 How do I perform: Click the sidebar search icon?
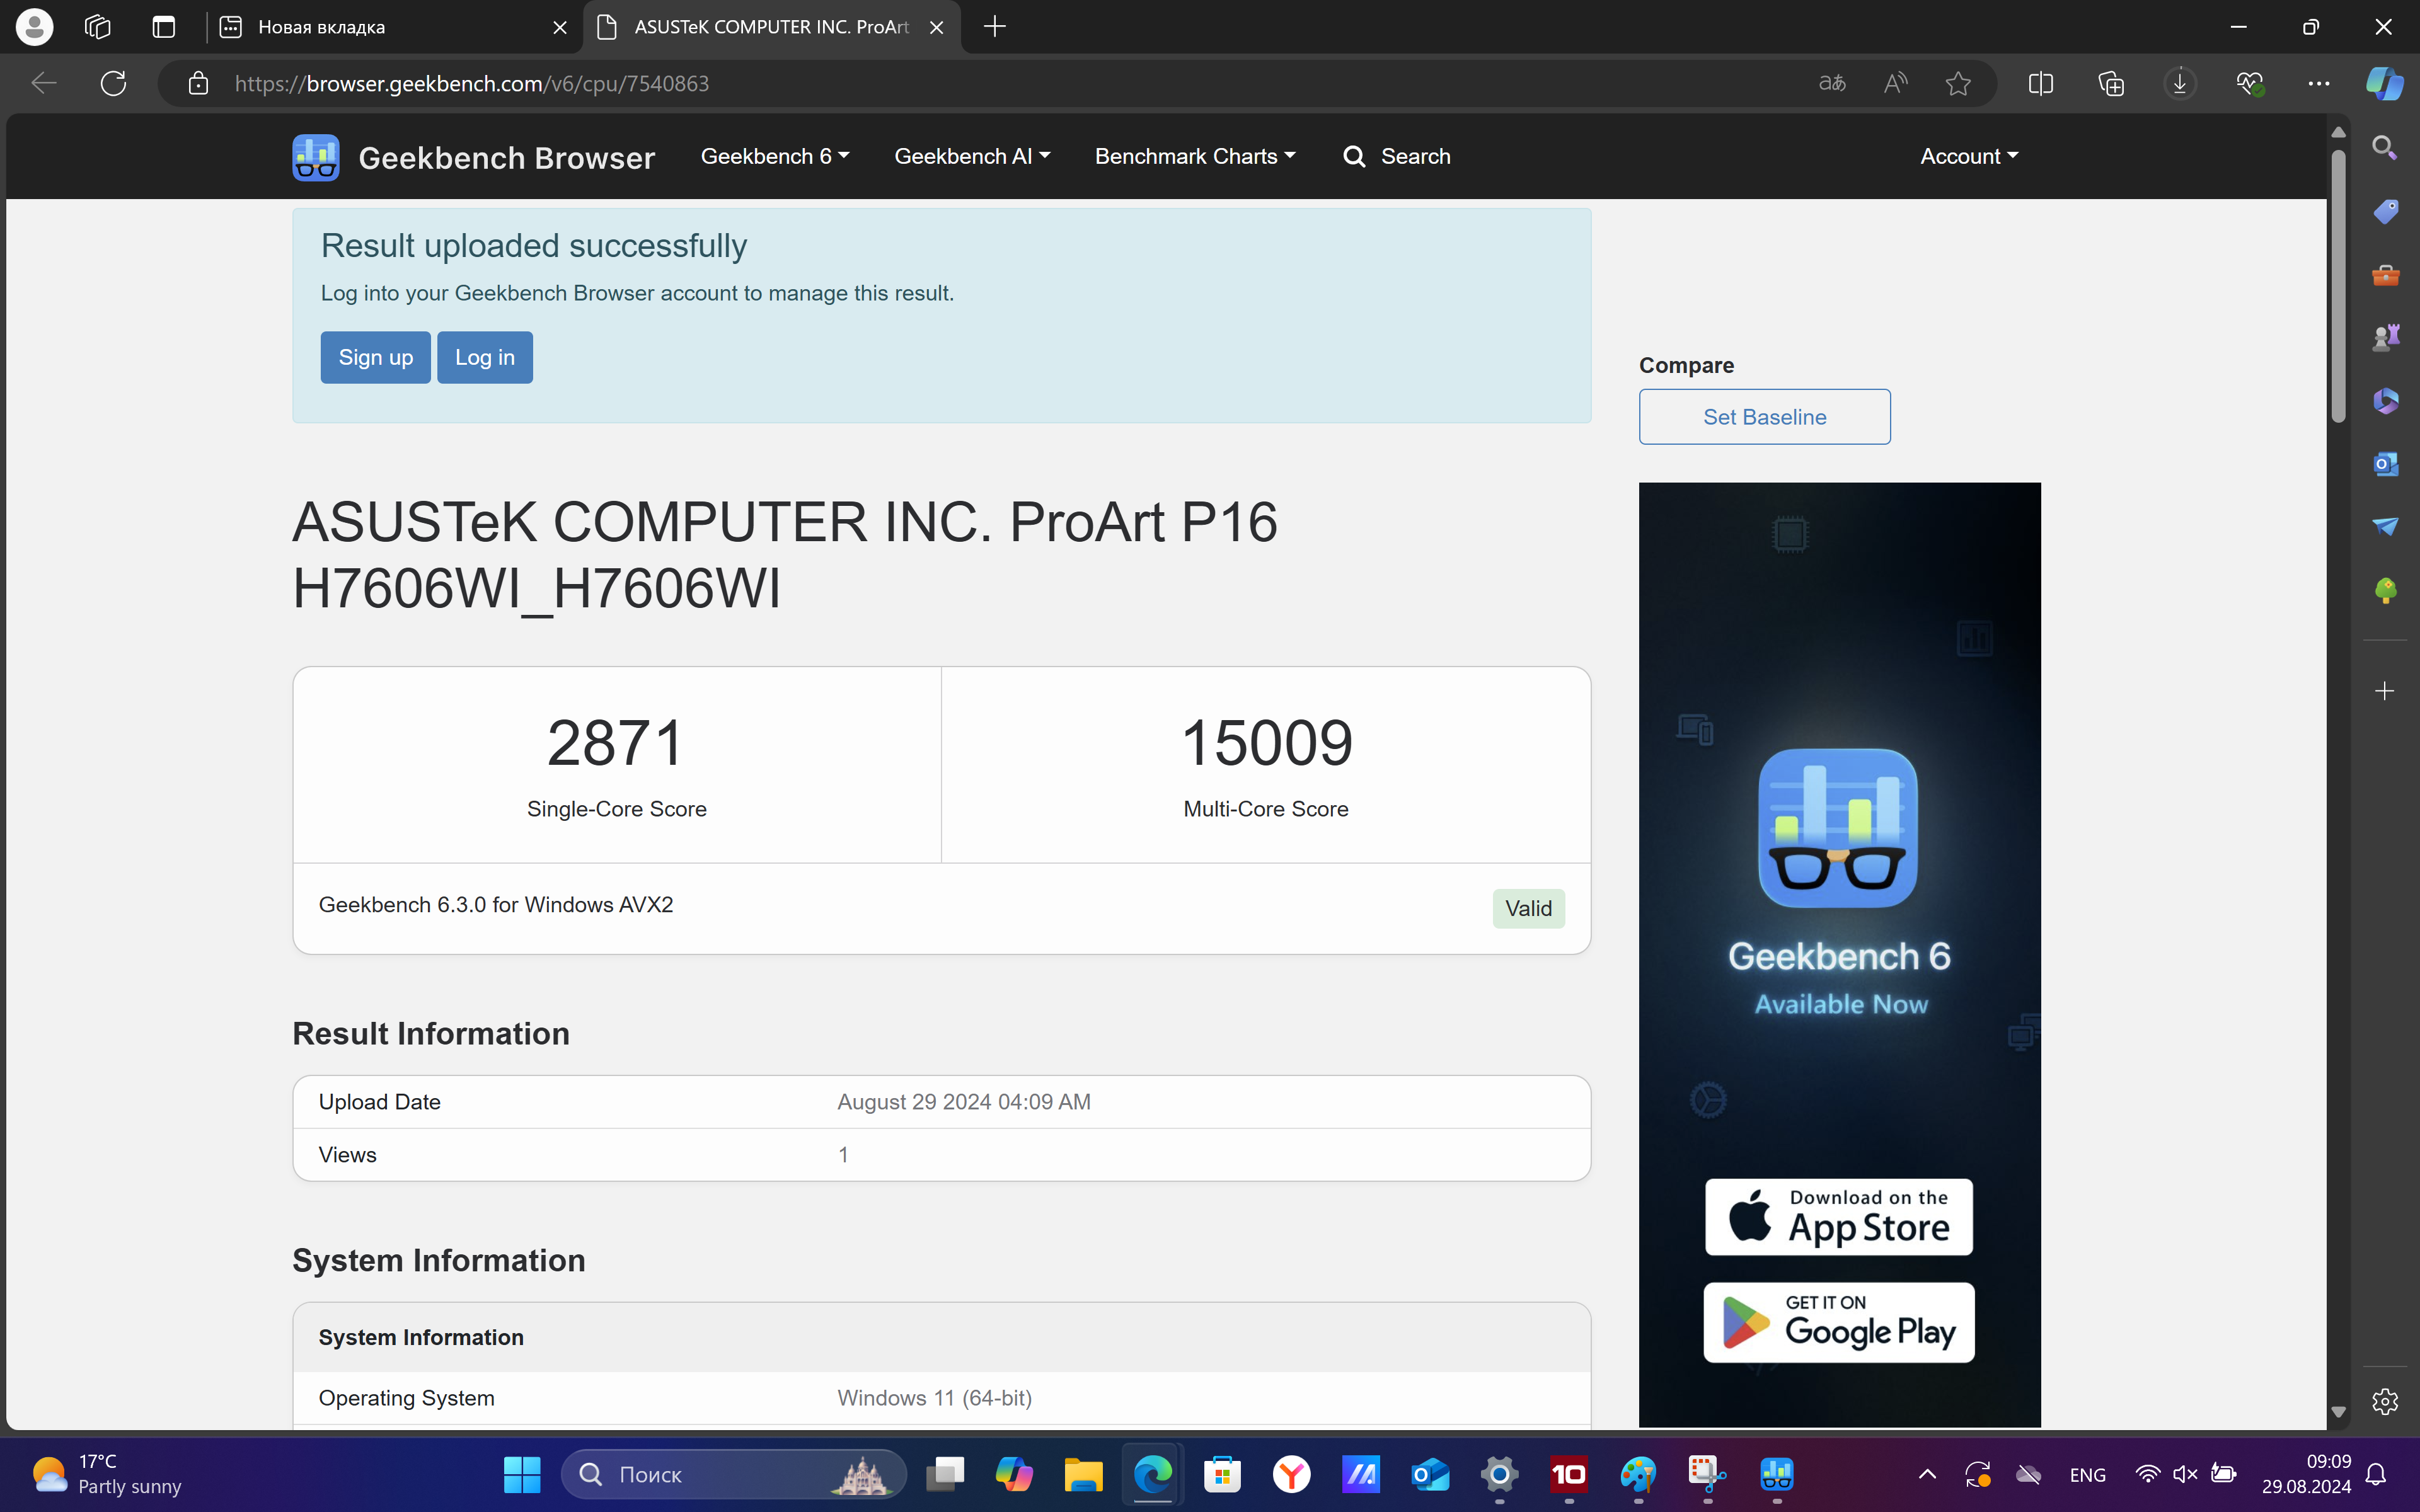coord(2385,148)
